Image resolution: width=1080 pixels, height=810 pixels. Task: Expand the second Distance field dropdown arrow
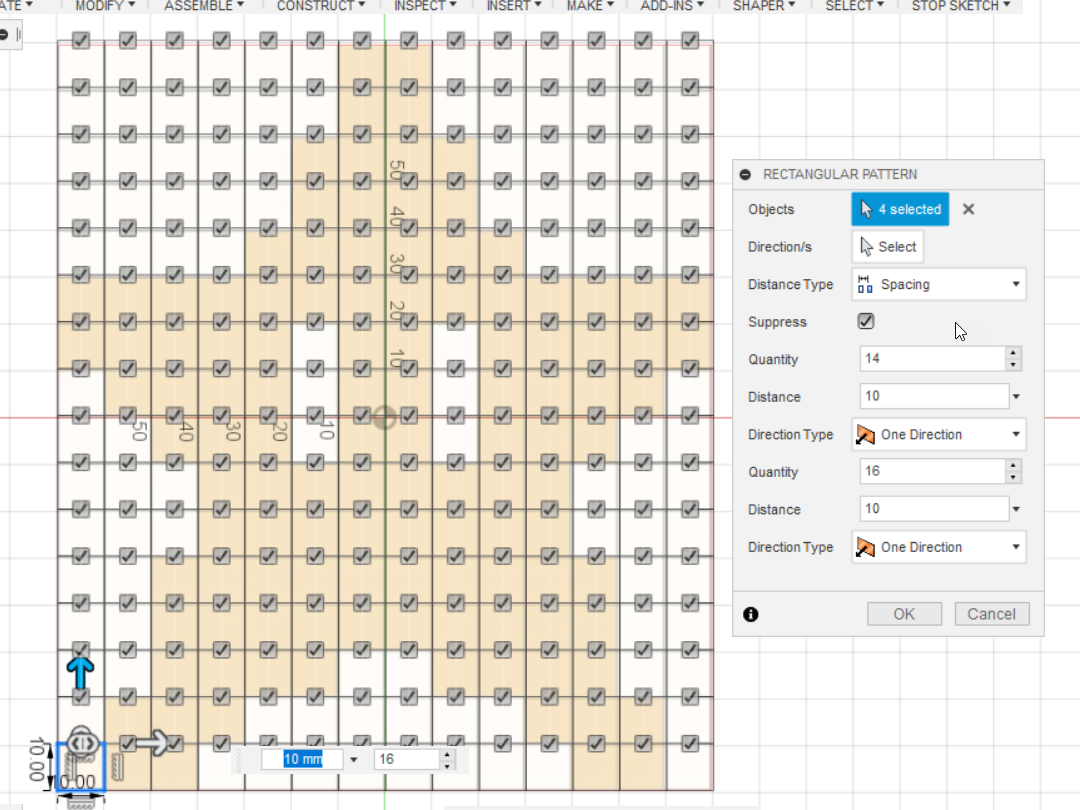(x=1016, y=509)
